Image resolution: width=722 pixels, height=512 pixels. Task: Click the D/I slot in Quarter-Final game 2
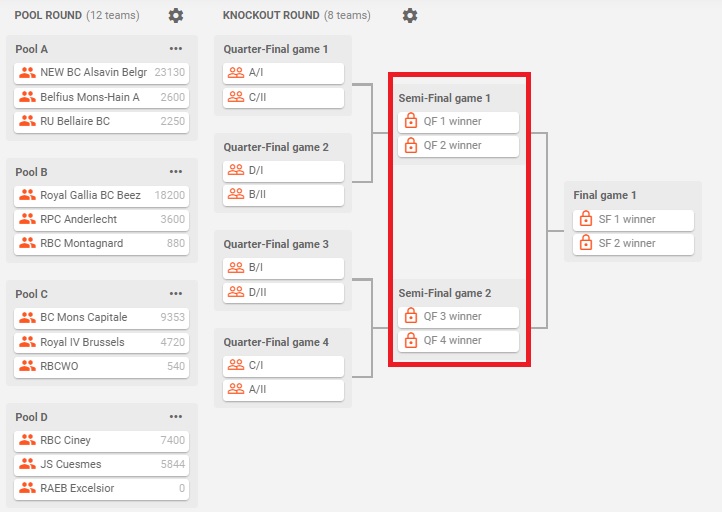coord(283,170)
